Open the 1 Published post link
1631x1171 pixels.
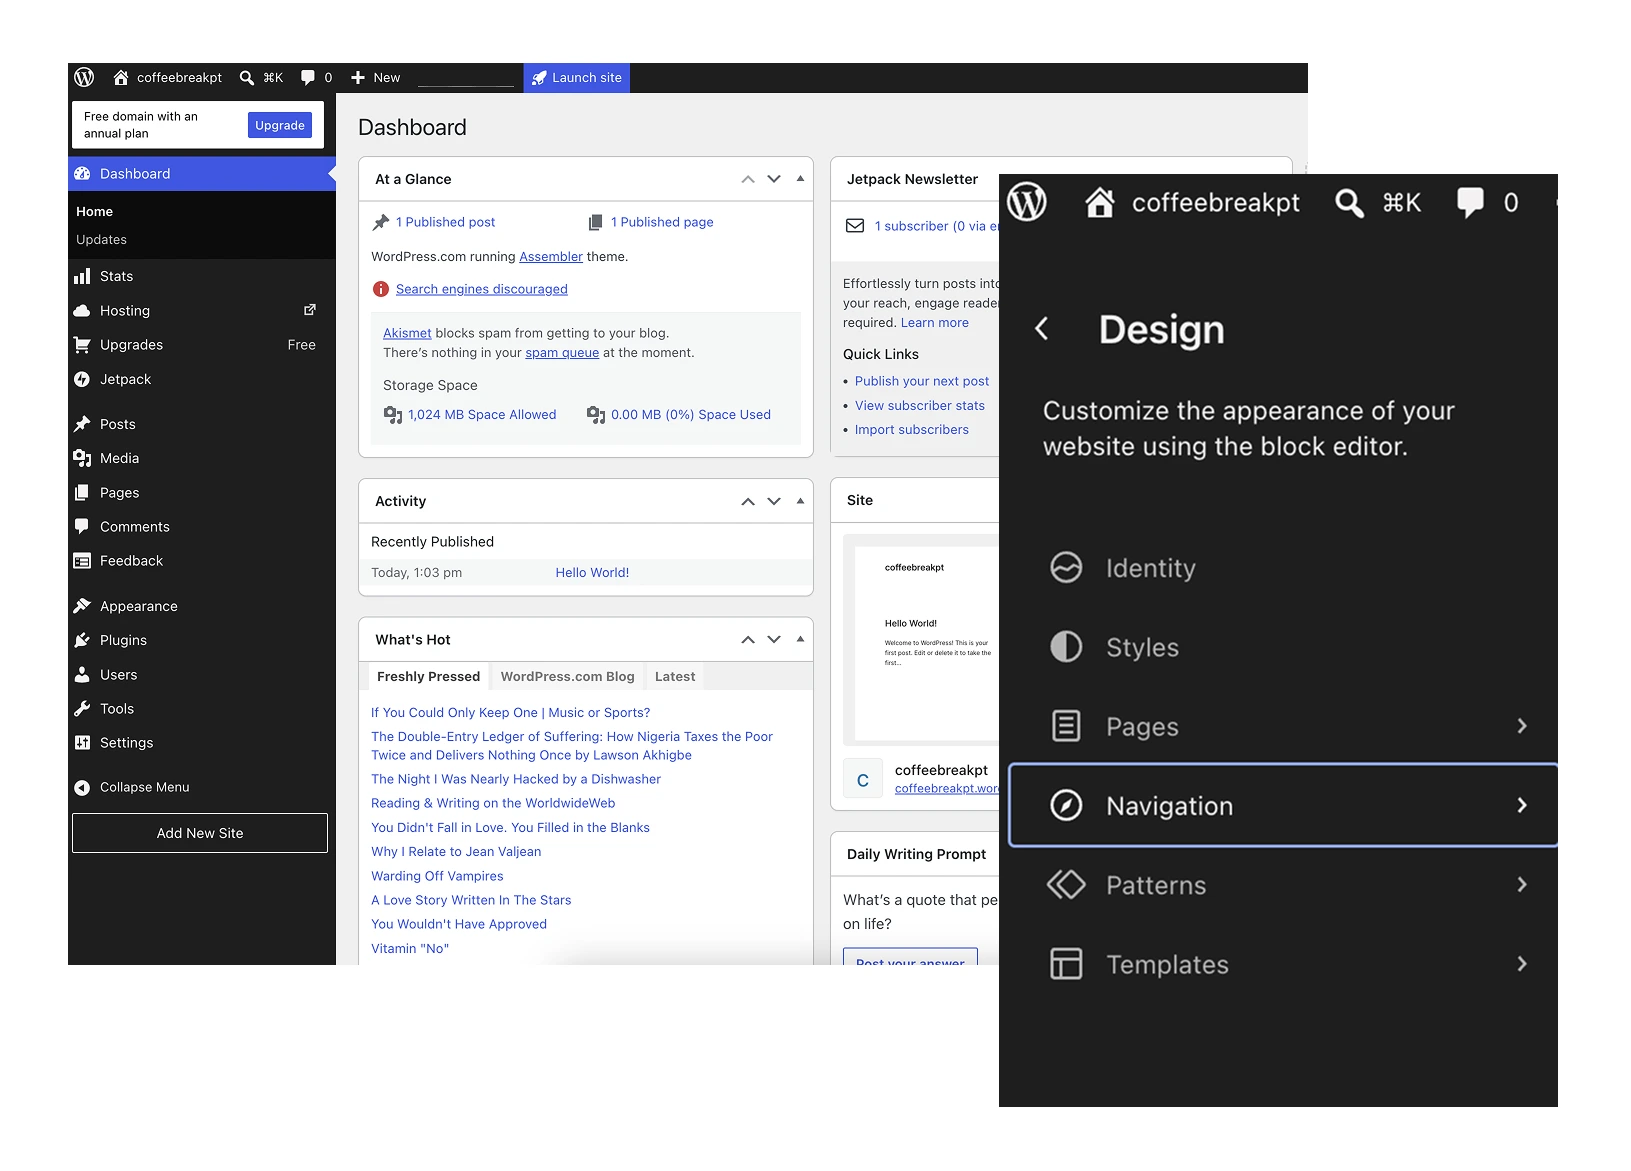click(x=445, y=222)
